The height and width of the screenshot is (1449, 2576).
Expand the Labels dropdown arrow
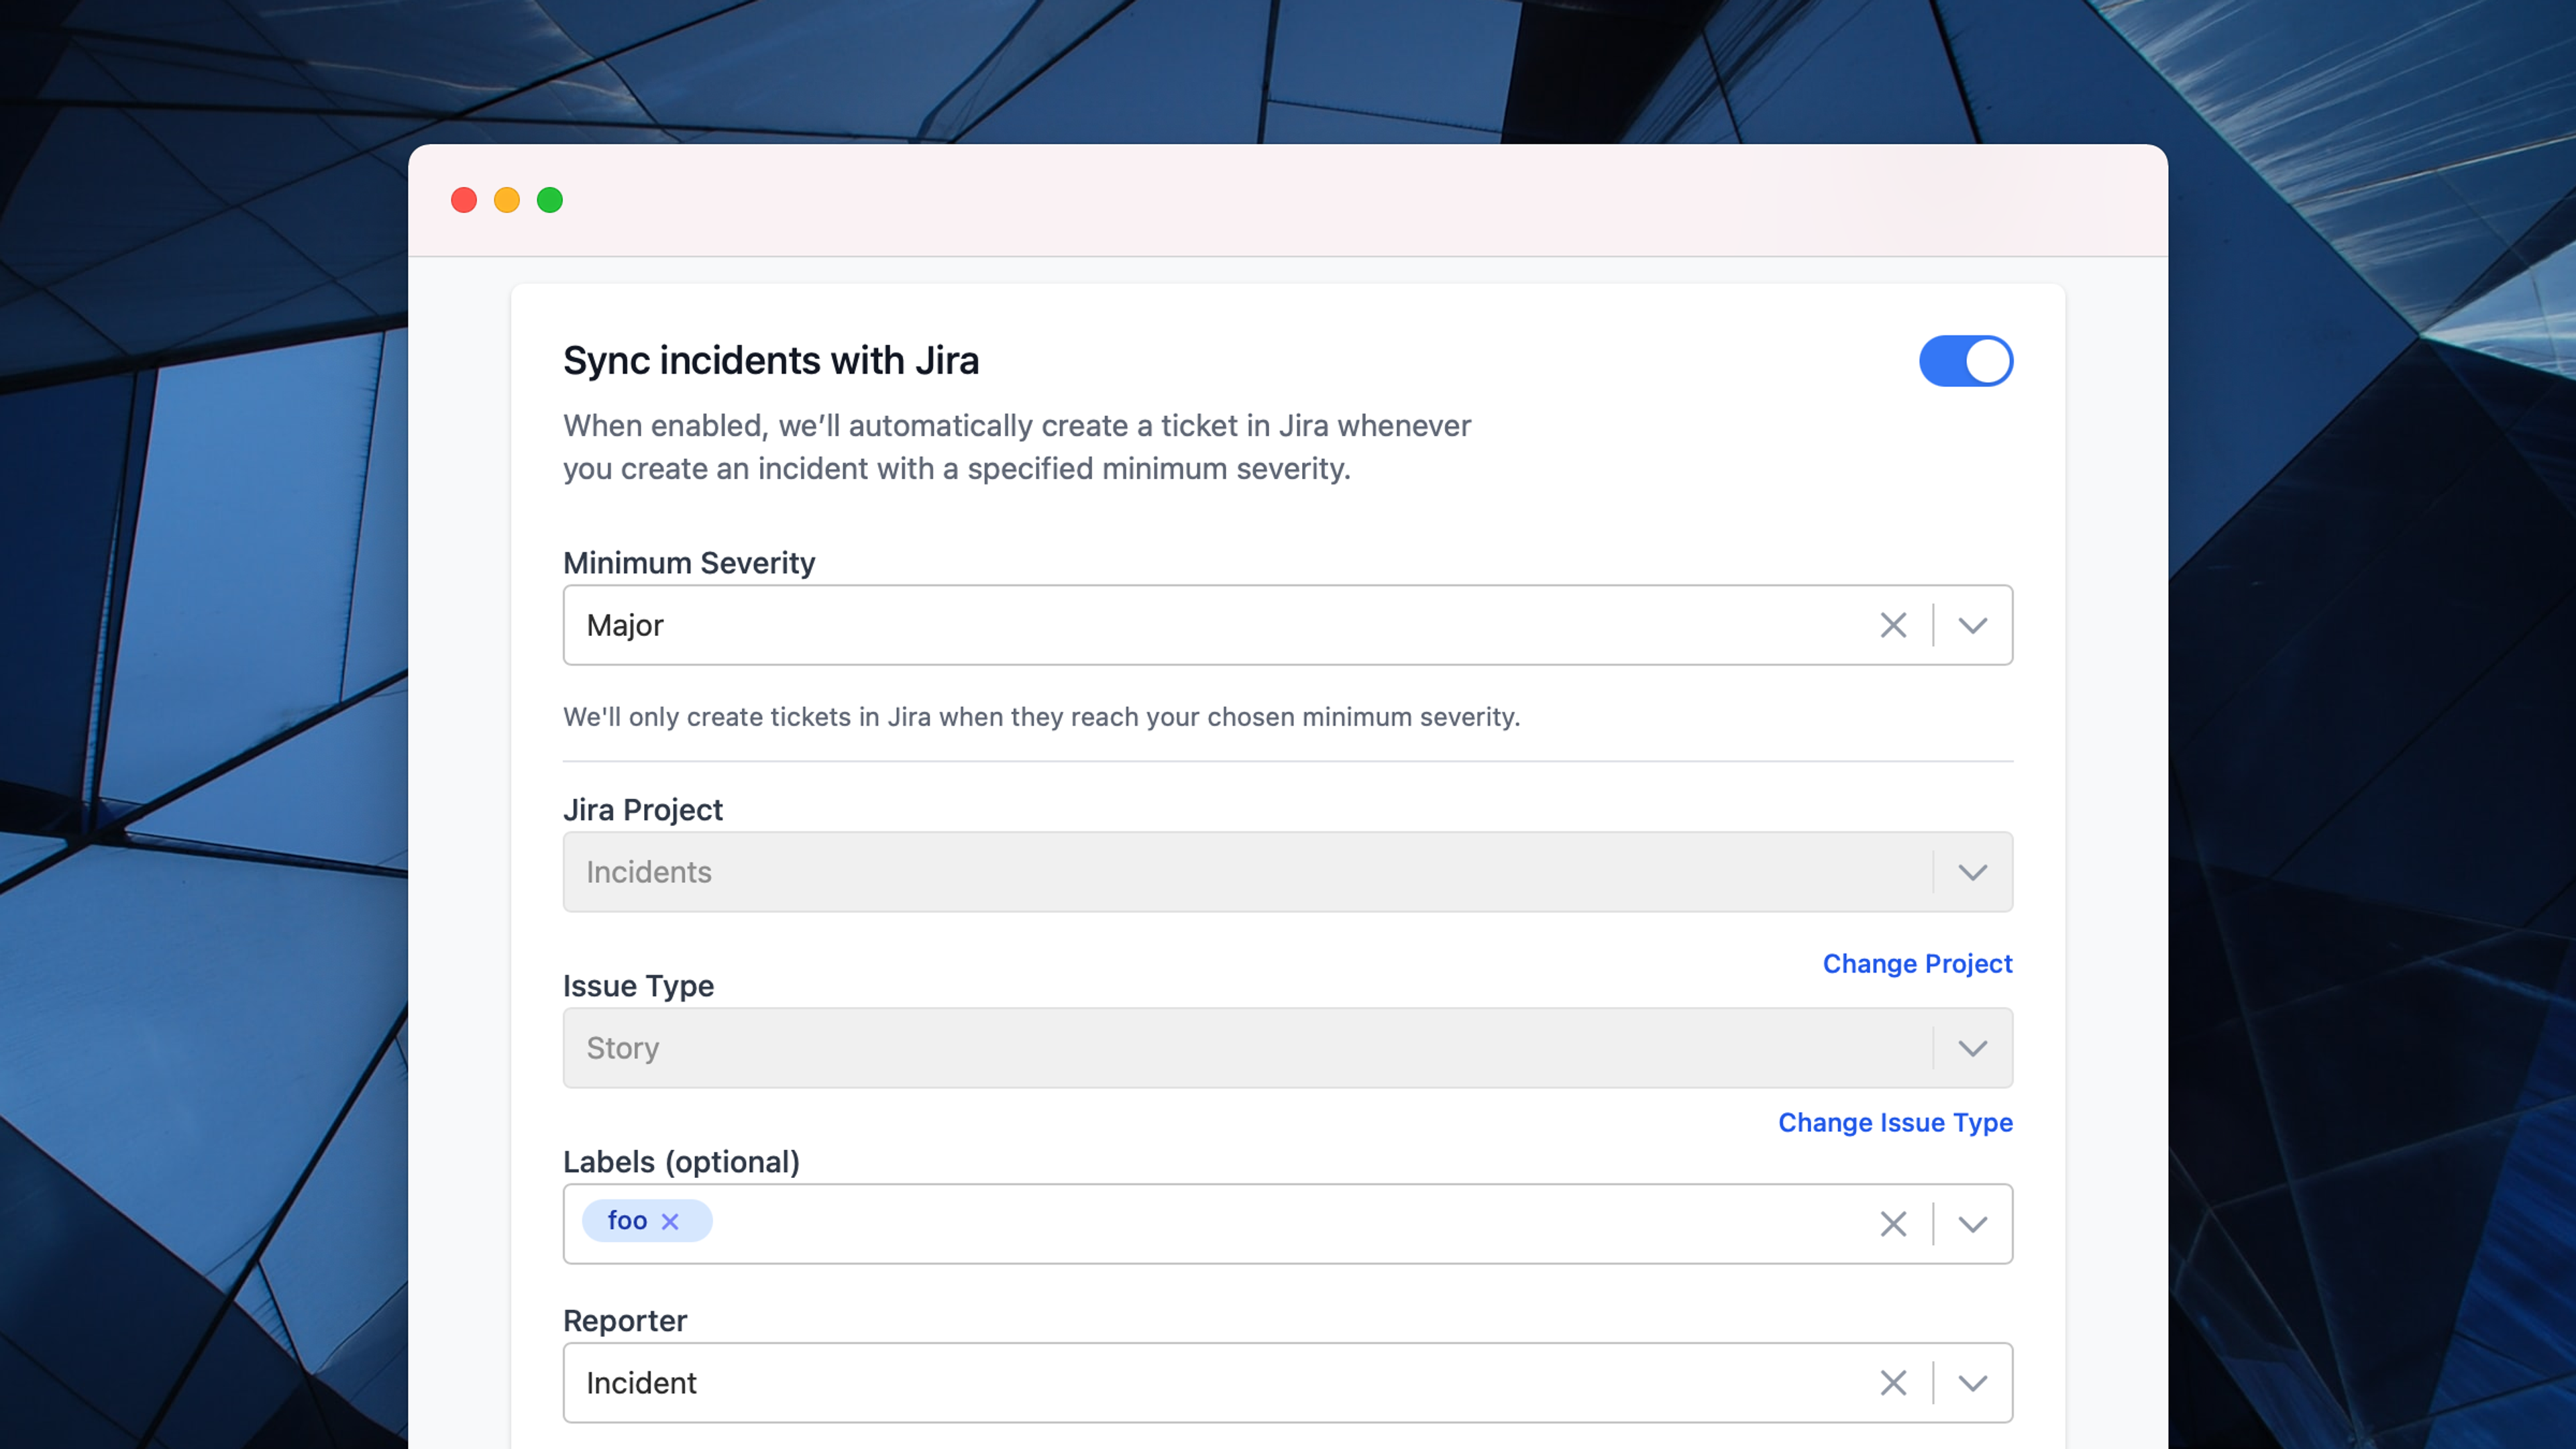coord(1972,1224)
